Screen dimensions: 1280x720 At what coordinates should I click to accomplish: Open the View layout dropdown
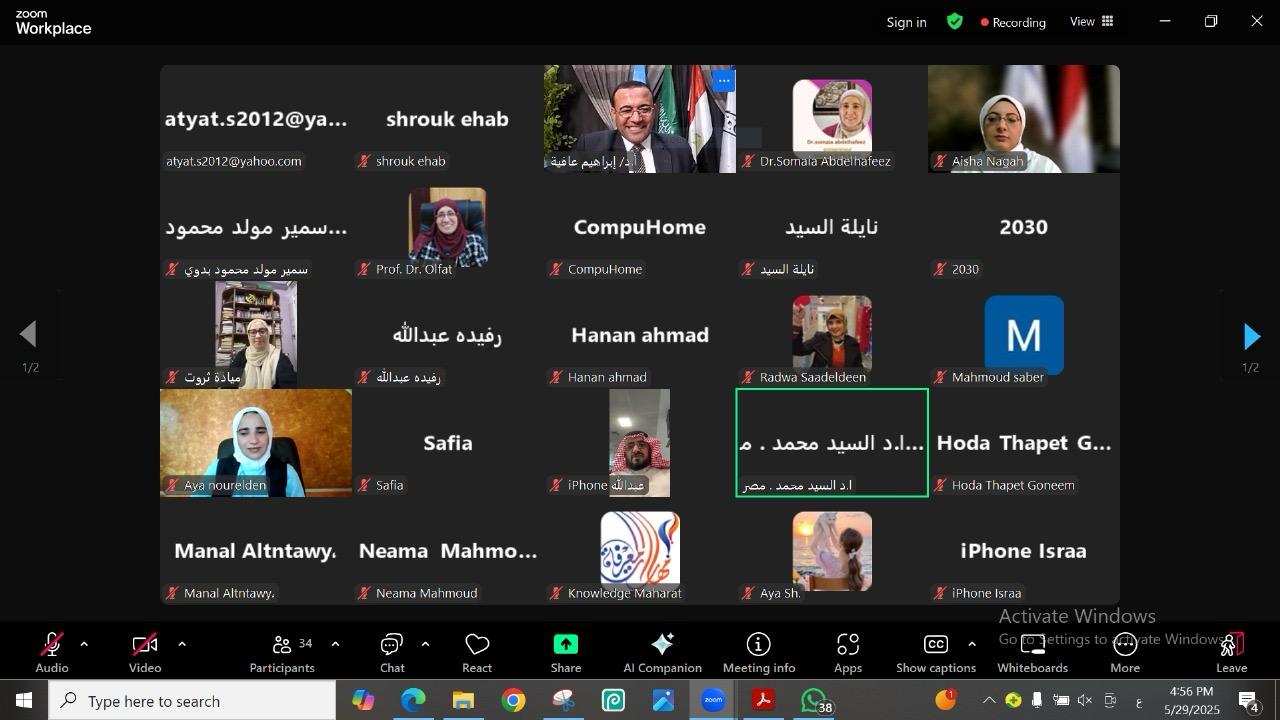point(1092,21)
